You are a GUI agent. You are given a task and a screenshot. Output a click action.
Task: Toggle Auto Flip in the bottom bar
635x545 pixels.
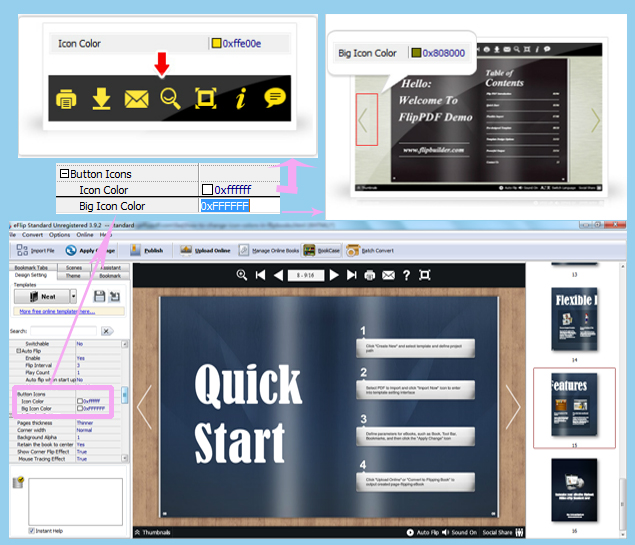pos(422,532)
